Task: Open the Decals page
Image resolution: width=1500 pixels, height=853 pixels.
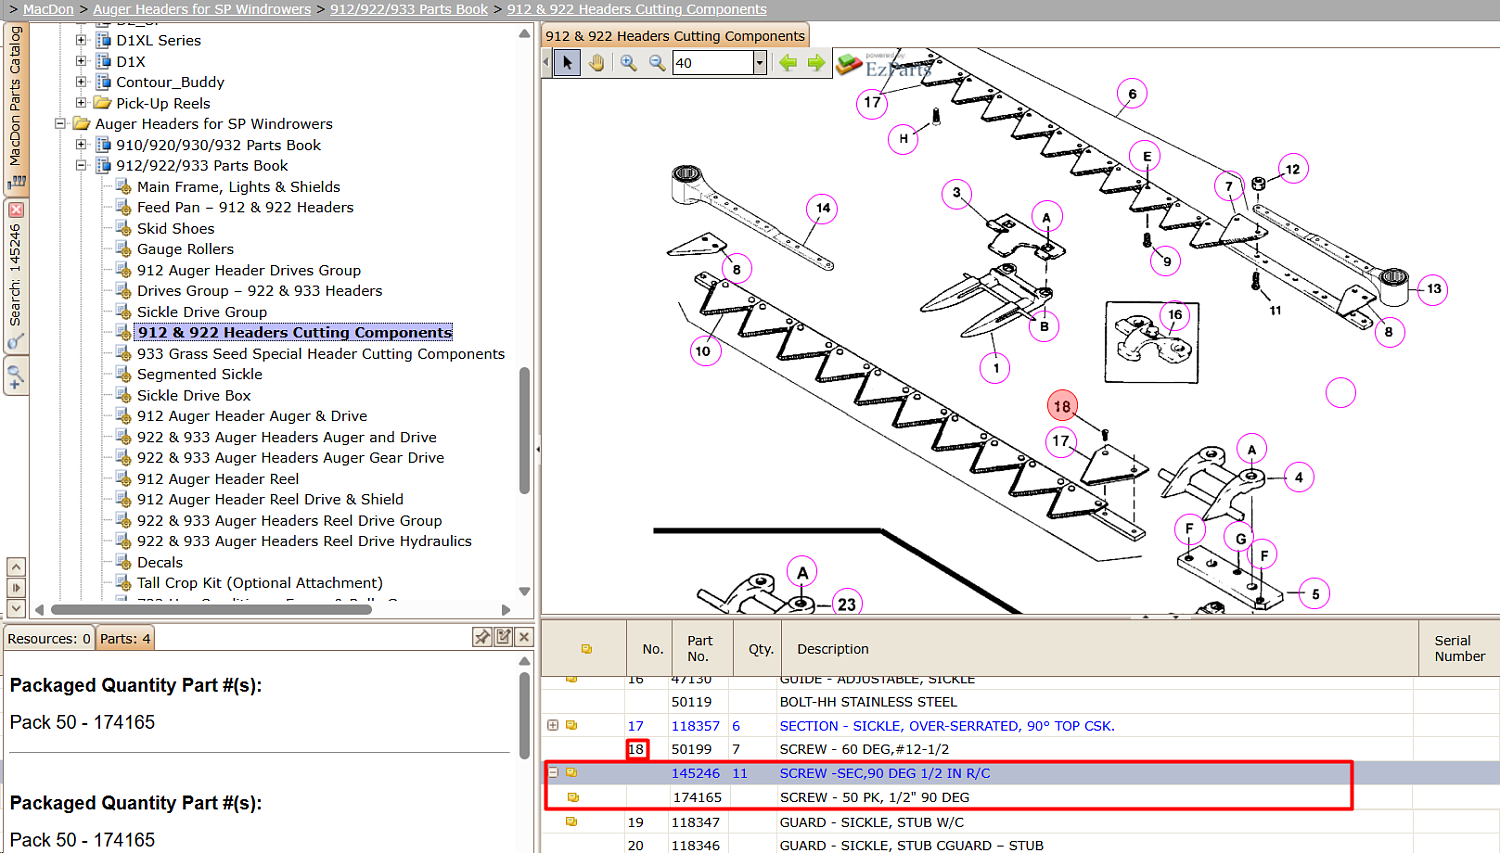Action: tap(160, 563)
